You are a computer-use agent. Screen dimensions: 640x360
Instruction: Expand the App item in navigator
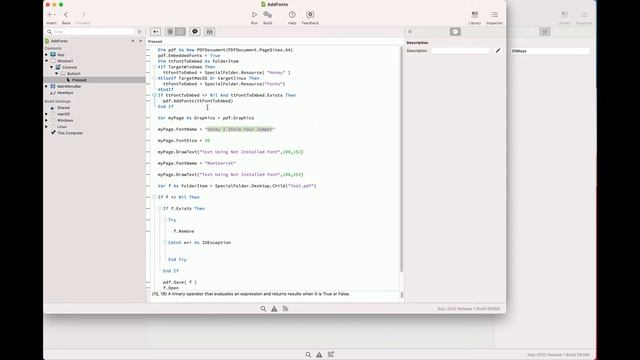pyautogui.click(x=46, y=54)
